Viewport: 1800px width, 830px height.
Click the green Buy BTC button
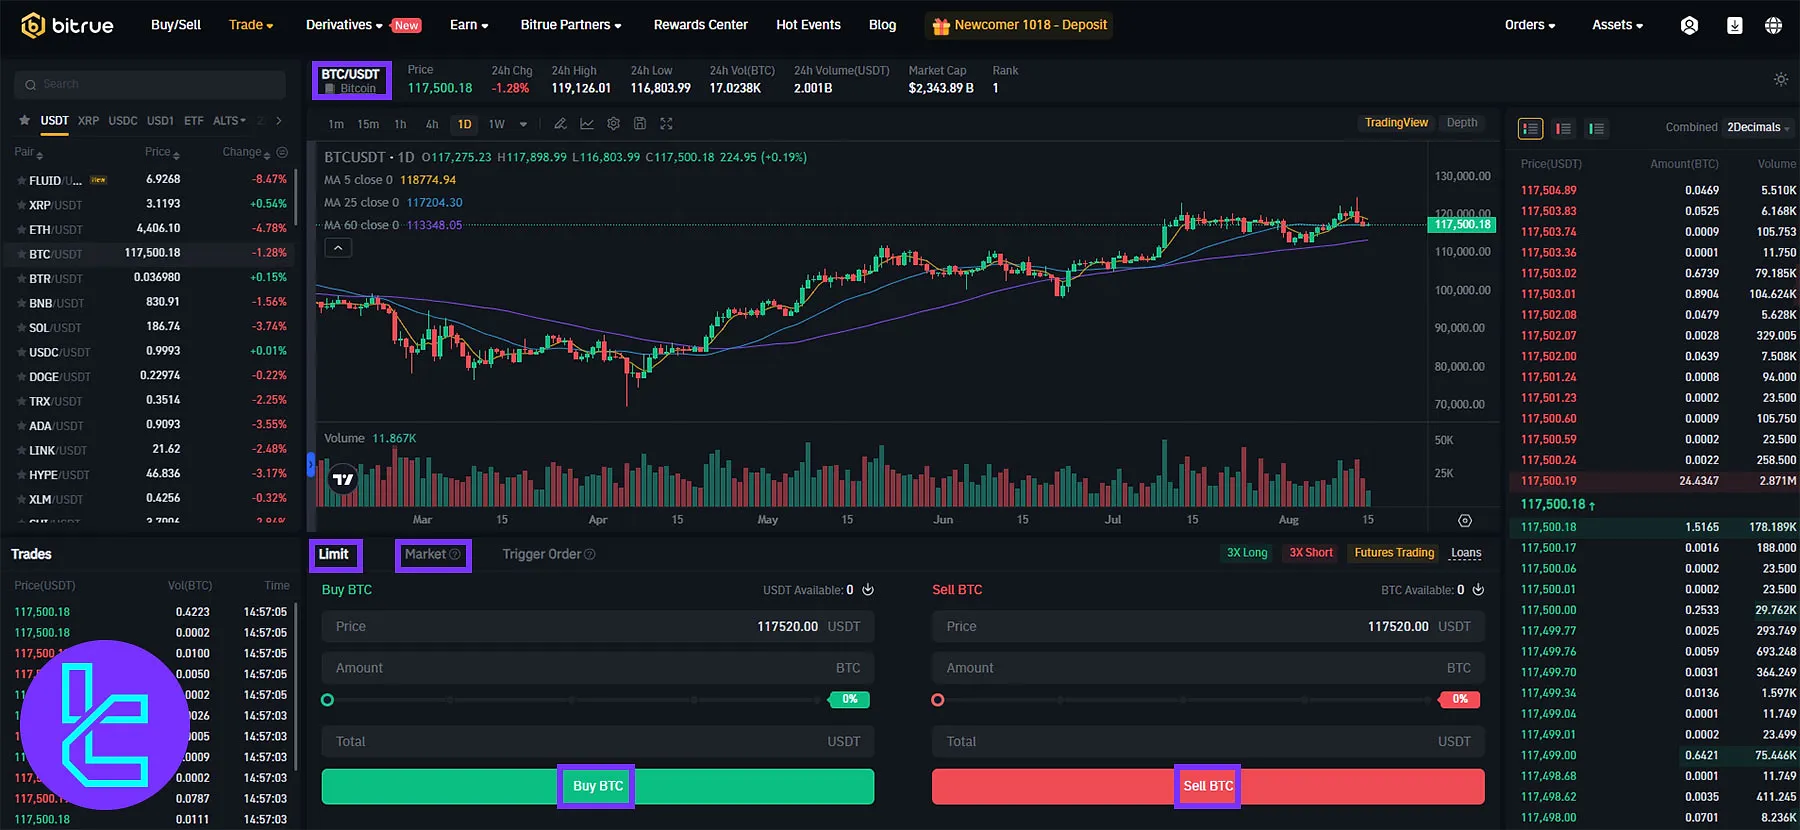pos(598,786)
